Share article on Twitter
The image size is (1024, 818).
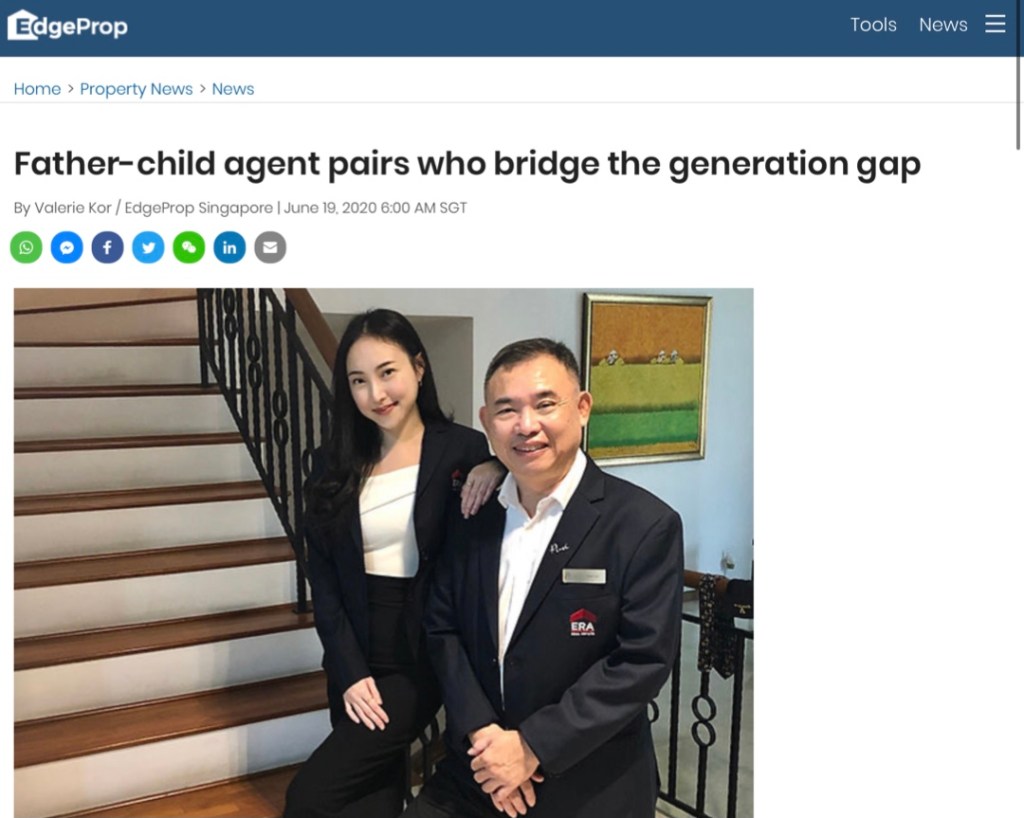pos(148,247)
